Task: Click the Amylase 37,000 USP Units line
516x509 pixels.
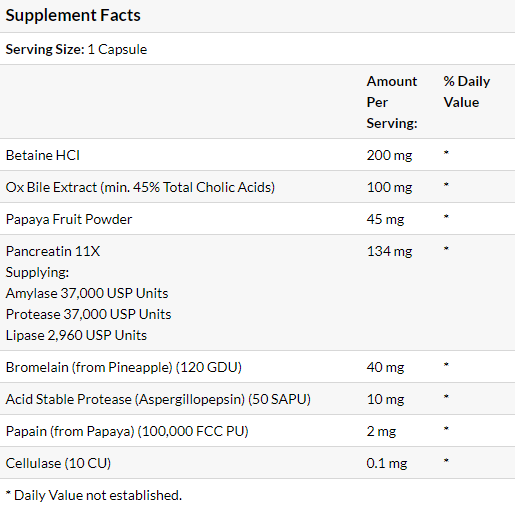Action: pos(87,293)
